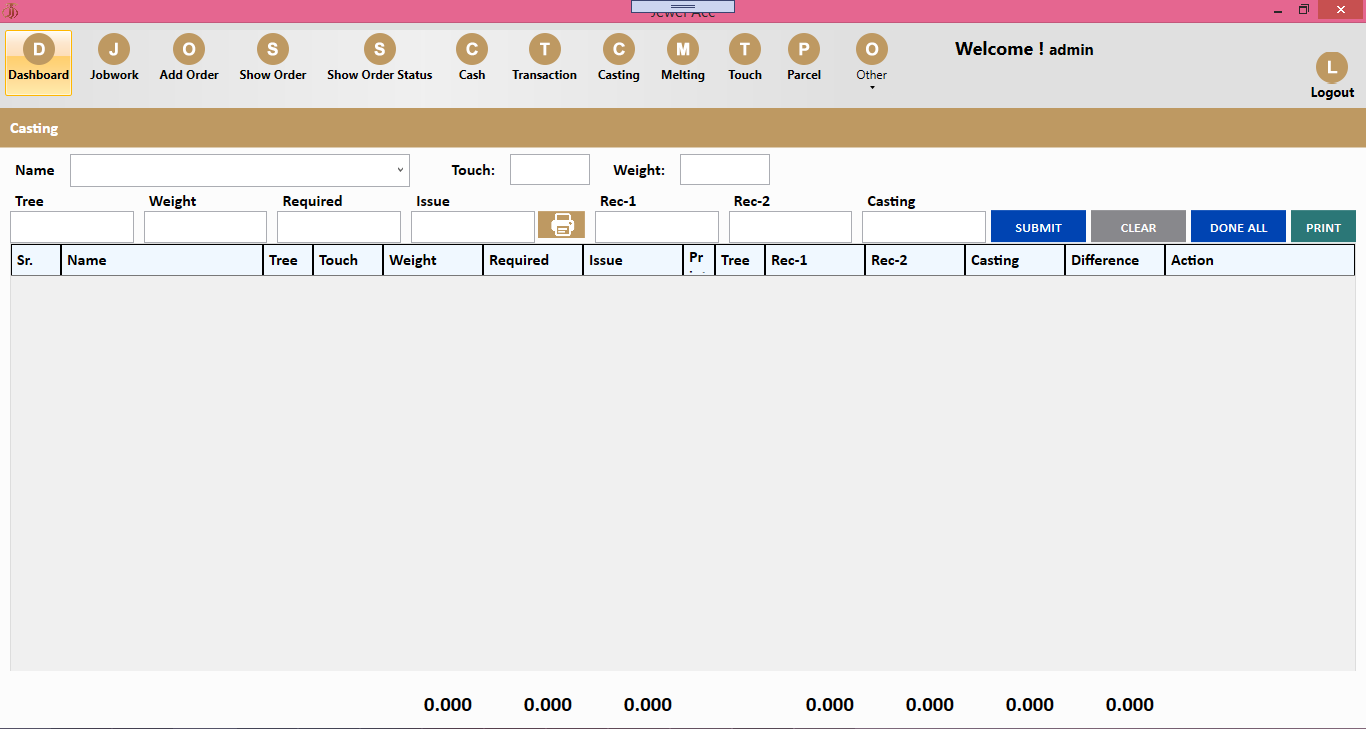Screen dimensions: 1366x729
Task: Click the Other dropdown arrow
Action: point(870,88)
